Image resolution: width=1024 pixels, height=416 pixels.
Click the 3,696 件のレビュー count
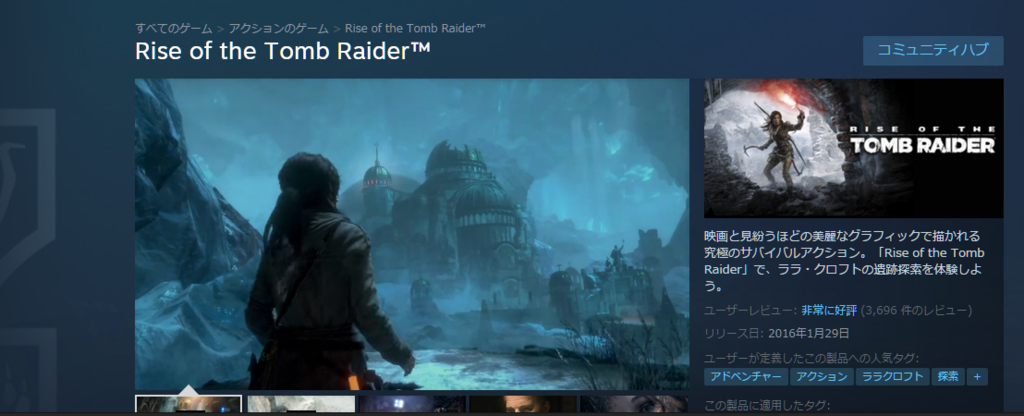point(917,310)
